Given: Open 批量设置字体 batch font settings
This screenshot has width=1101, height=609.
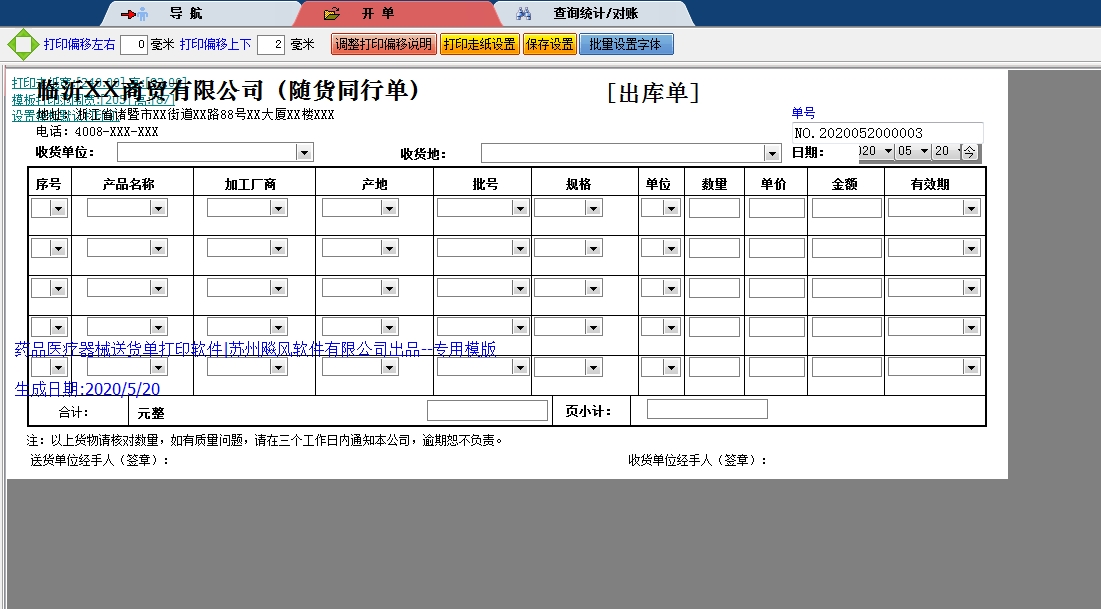Looking at the screenshot, I should coord(626,45).
